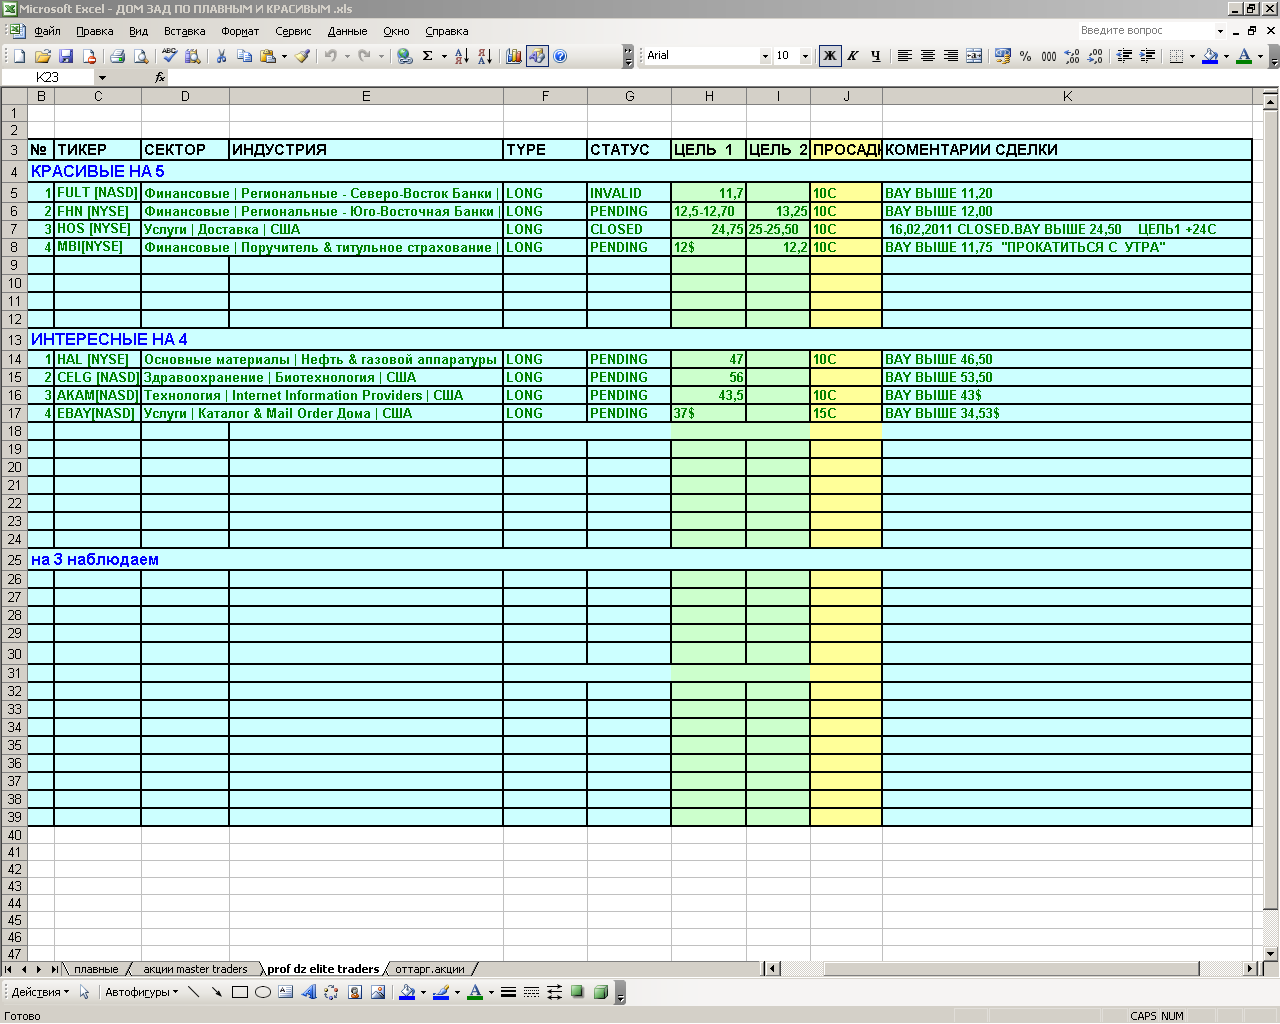Expand the Name Box K23 dropdown
Viewport: 1280px width, 1024px height.
click(102, 77)
